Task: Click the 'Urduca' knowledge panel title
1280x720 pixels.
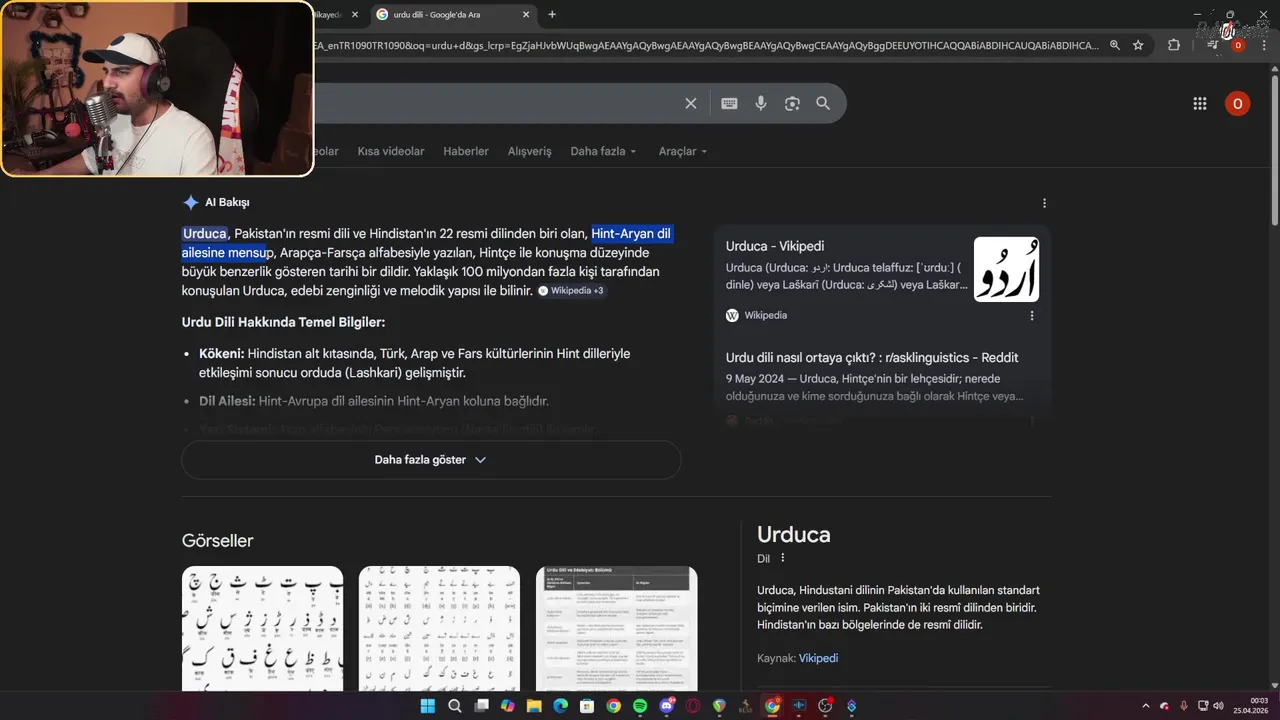Action: click(794, 534)
